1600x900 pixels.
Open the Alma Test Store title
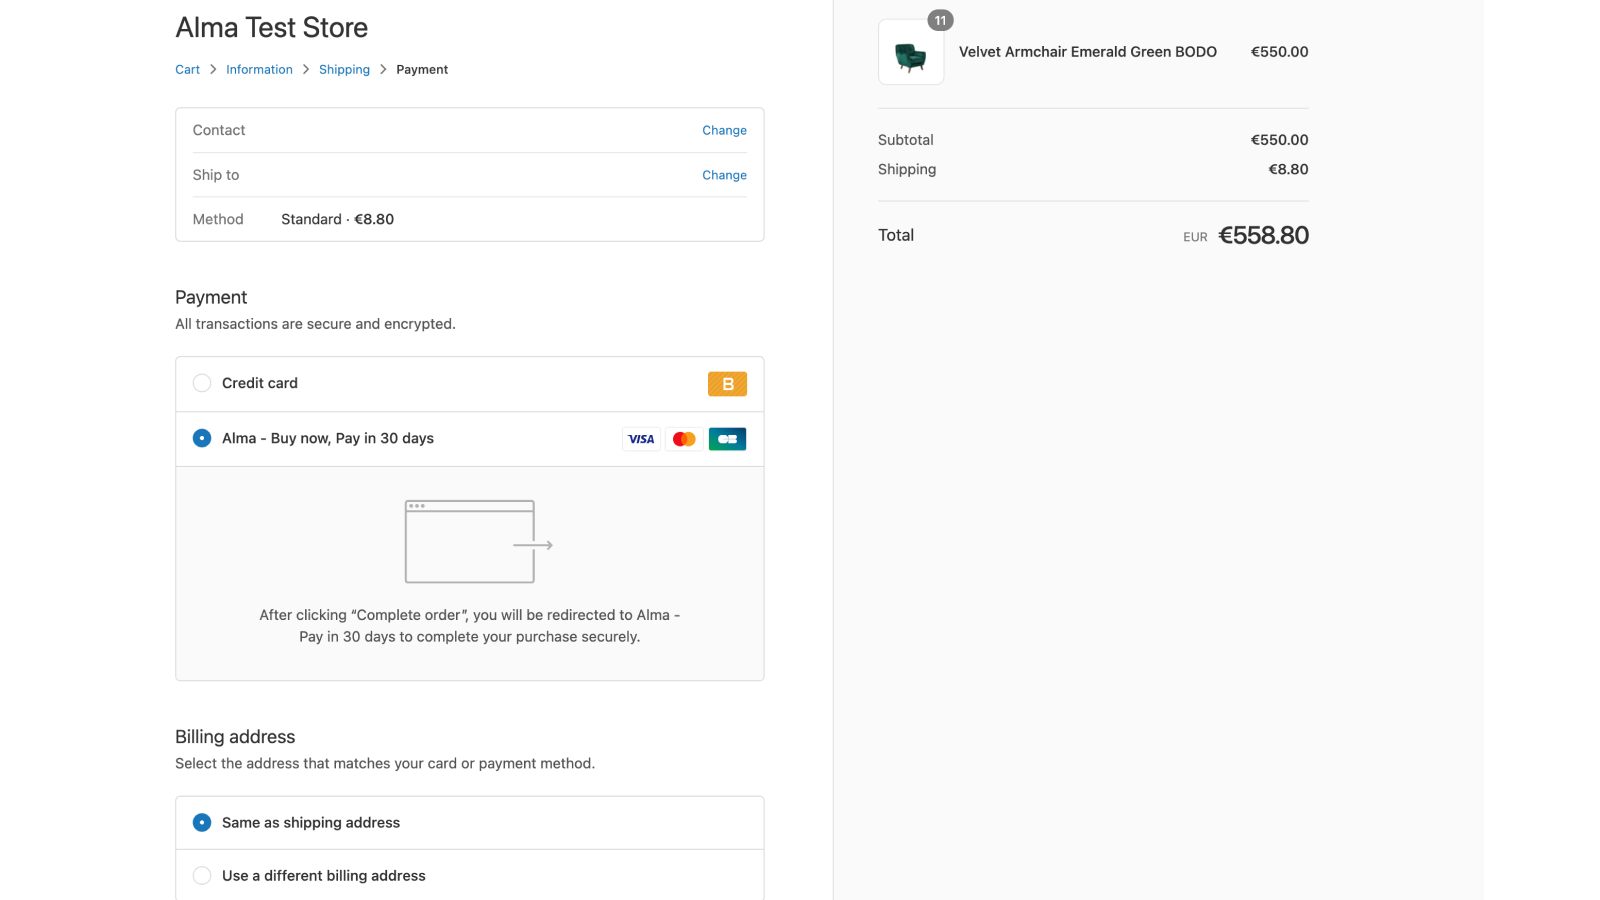click(271, 27)
